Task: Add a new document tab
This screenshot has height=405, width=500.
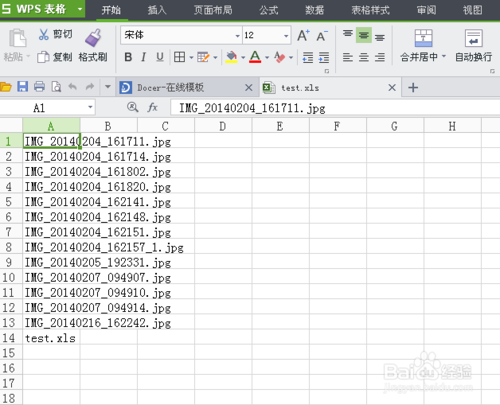Action: (x=413, y=88)
